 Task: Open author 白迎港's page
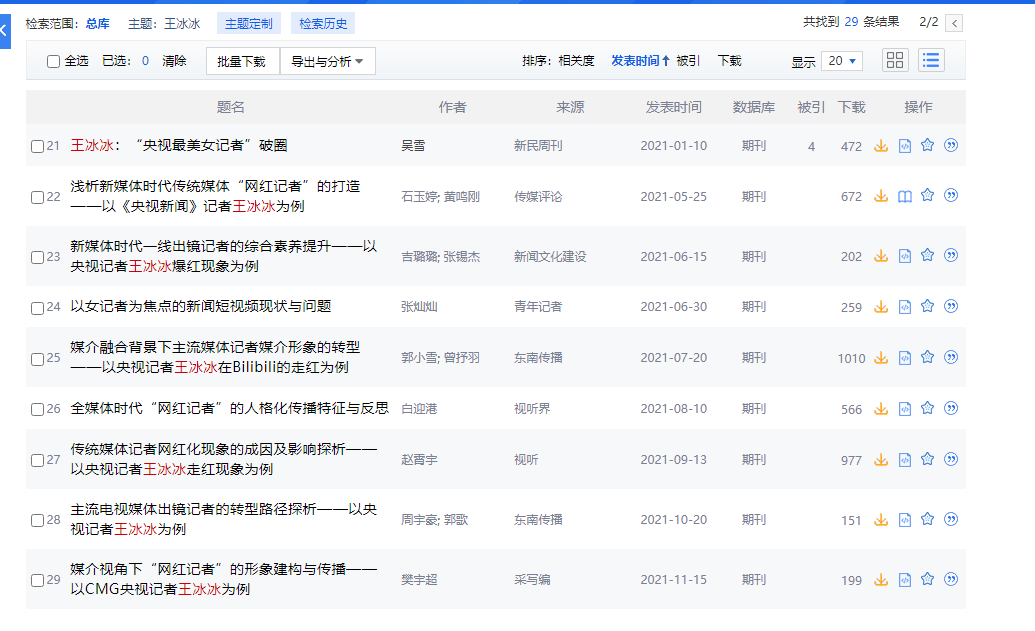pos(419,409)
